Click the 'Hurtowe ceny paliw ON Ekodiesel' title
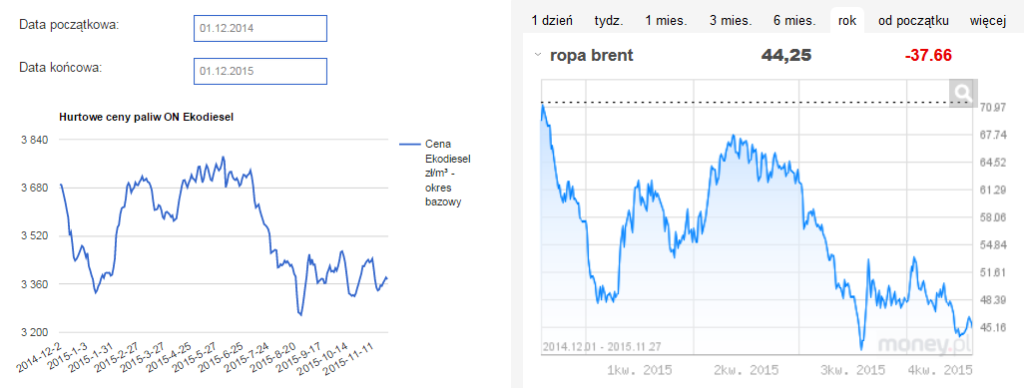The image size is (1024, 388). [146, 118]
